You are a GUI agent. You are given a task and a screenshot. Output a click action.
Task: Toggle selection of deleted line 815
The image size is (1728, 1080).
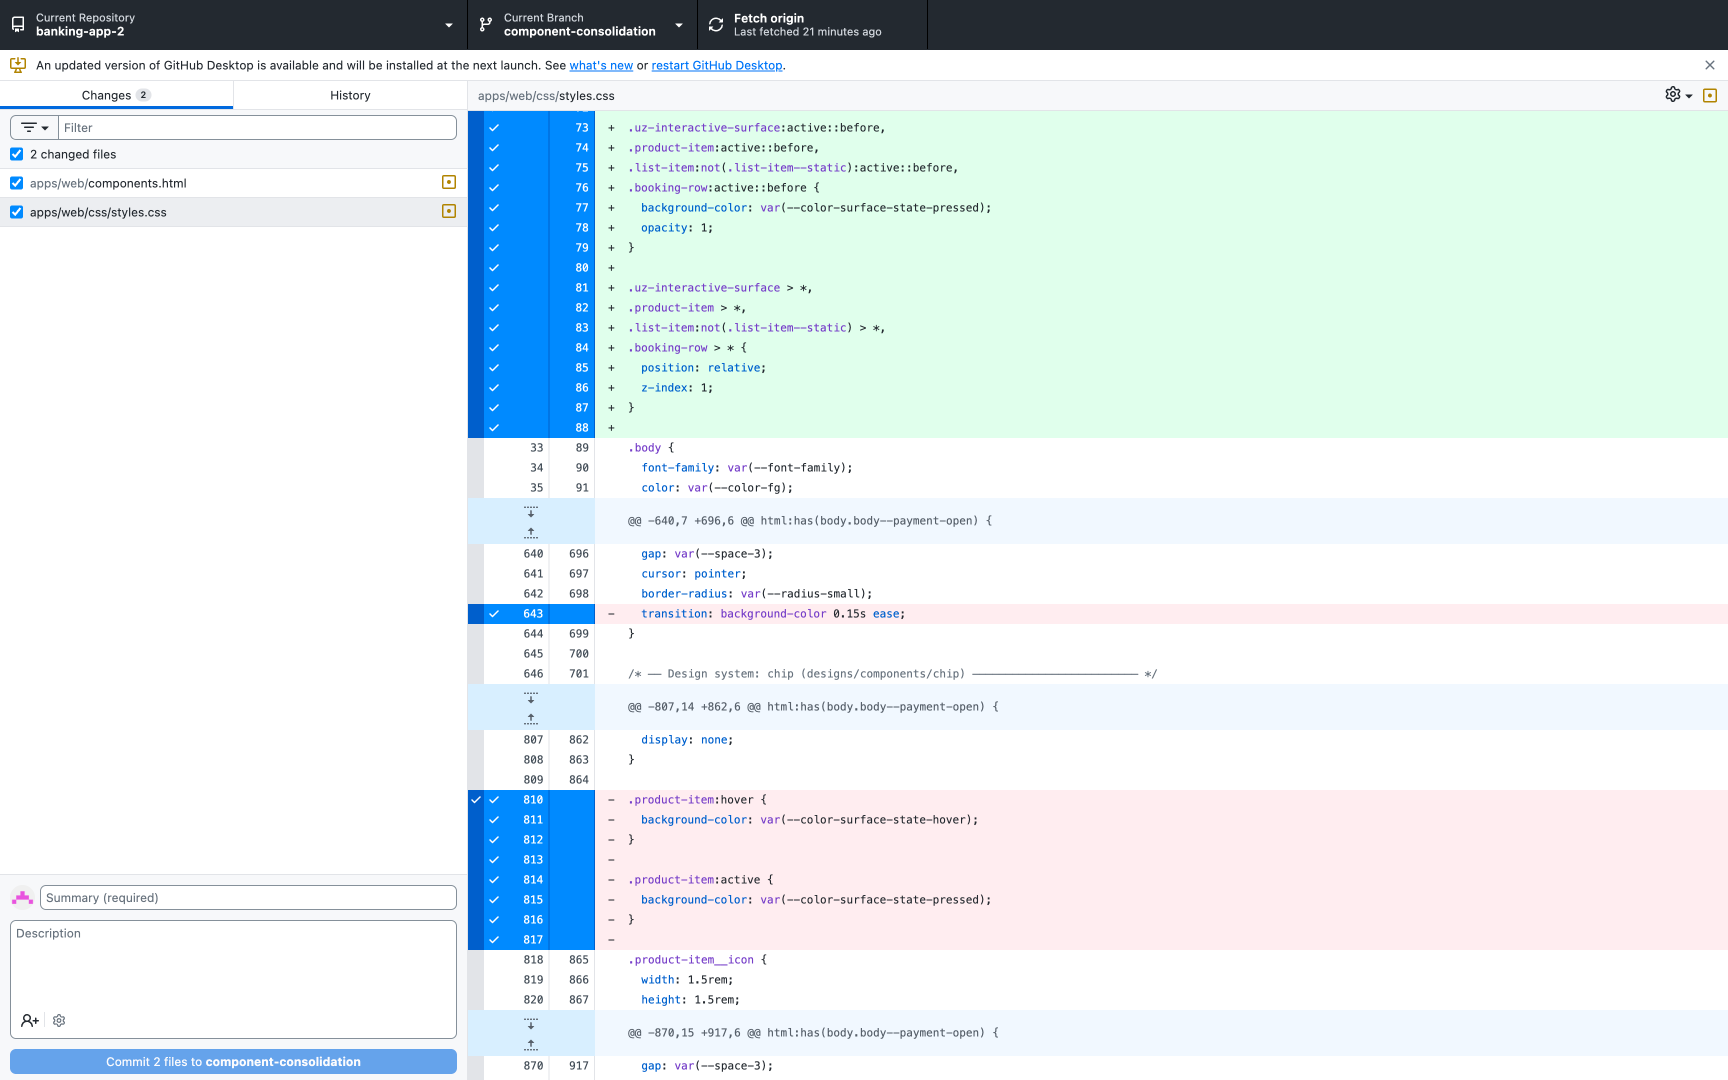coord(540,900)
